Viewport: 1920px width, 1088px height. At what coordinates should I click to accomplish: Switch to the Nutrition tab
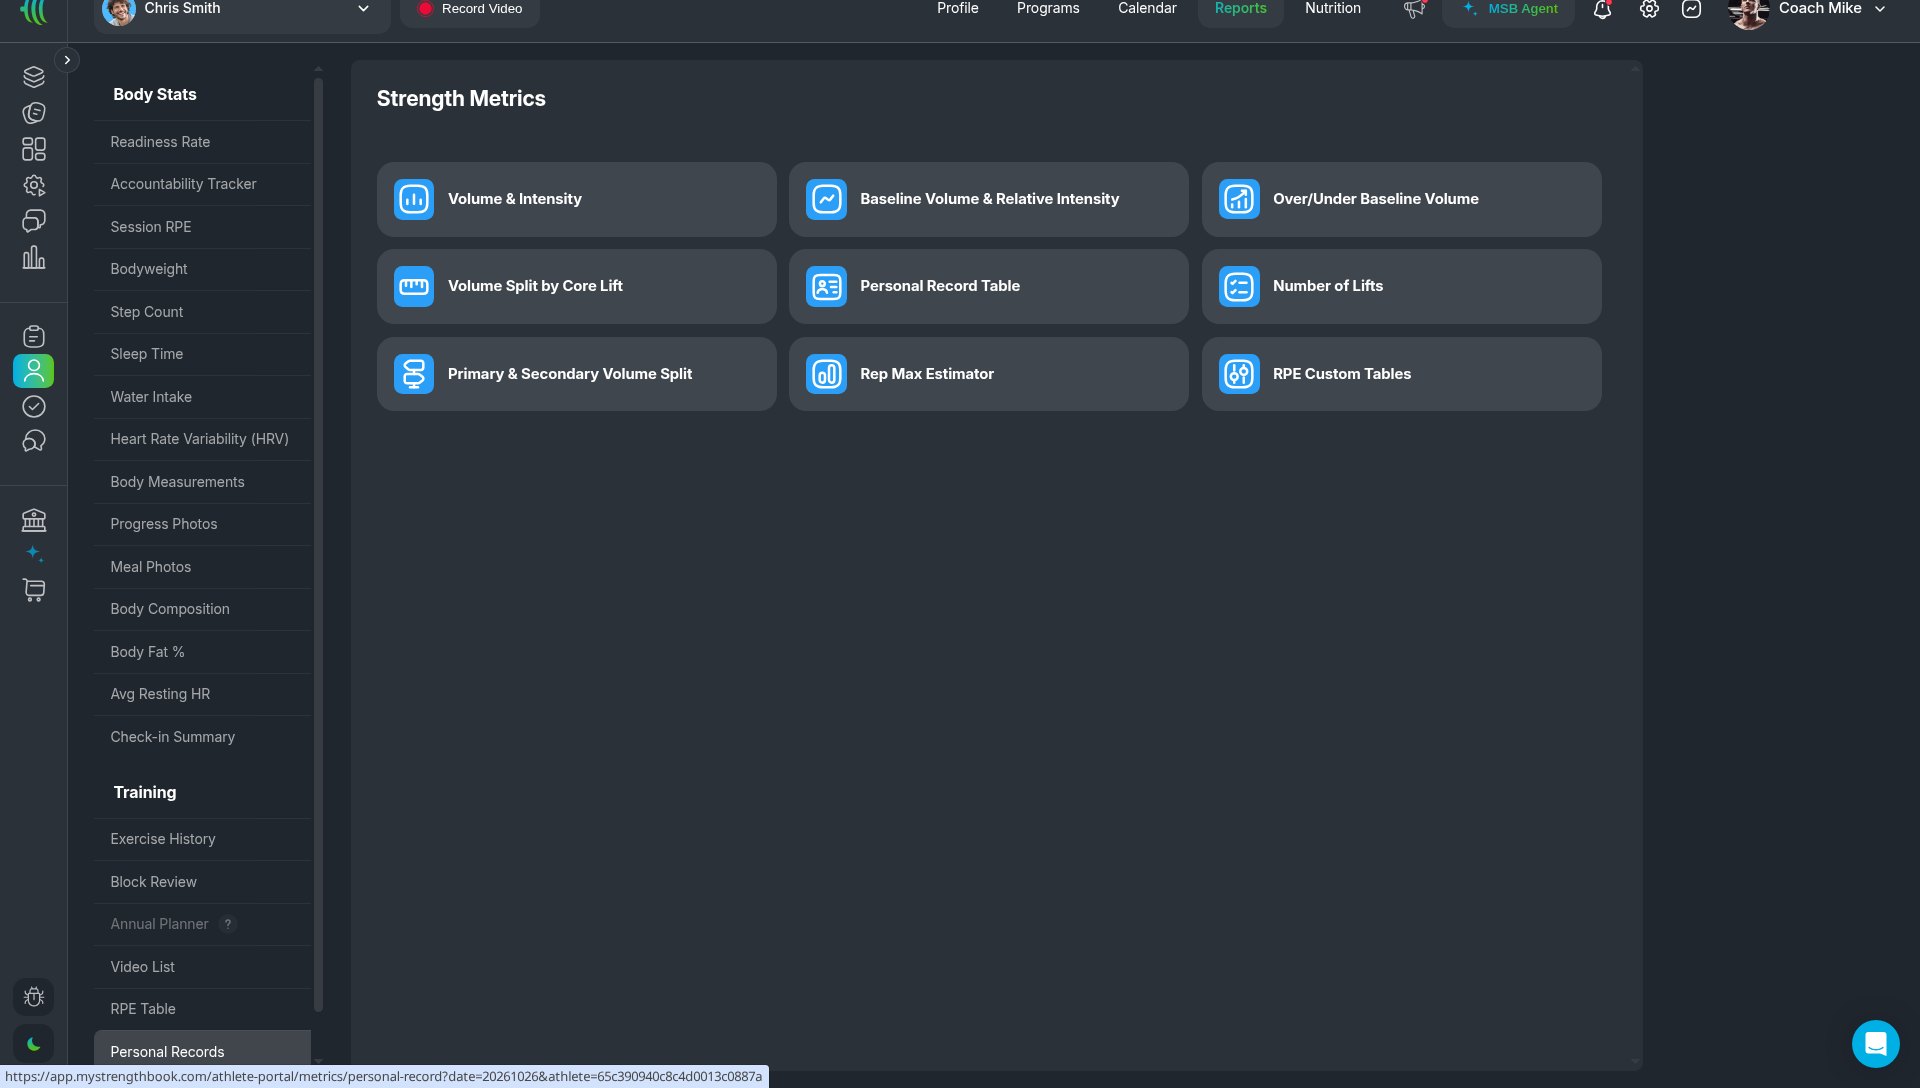point(1333,9)
